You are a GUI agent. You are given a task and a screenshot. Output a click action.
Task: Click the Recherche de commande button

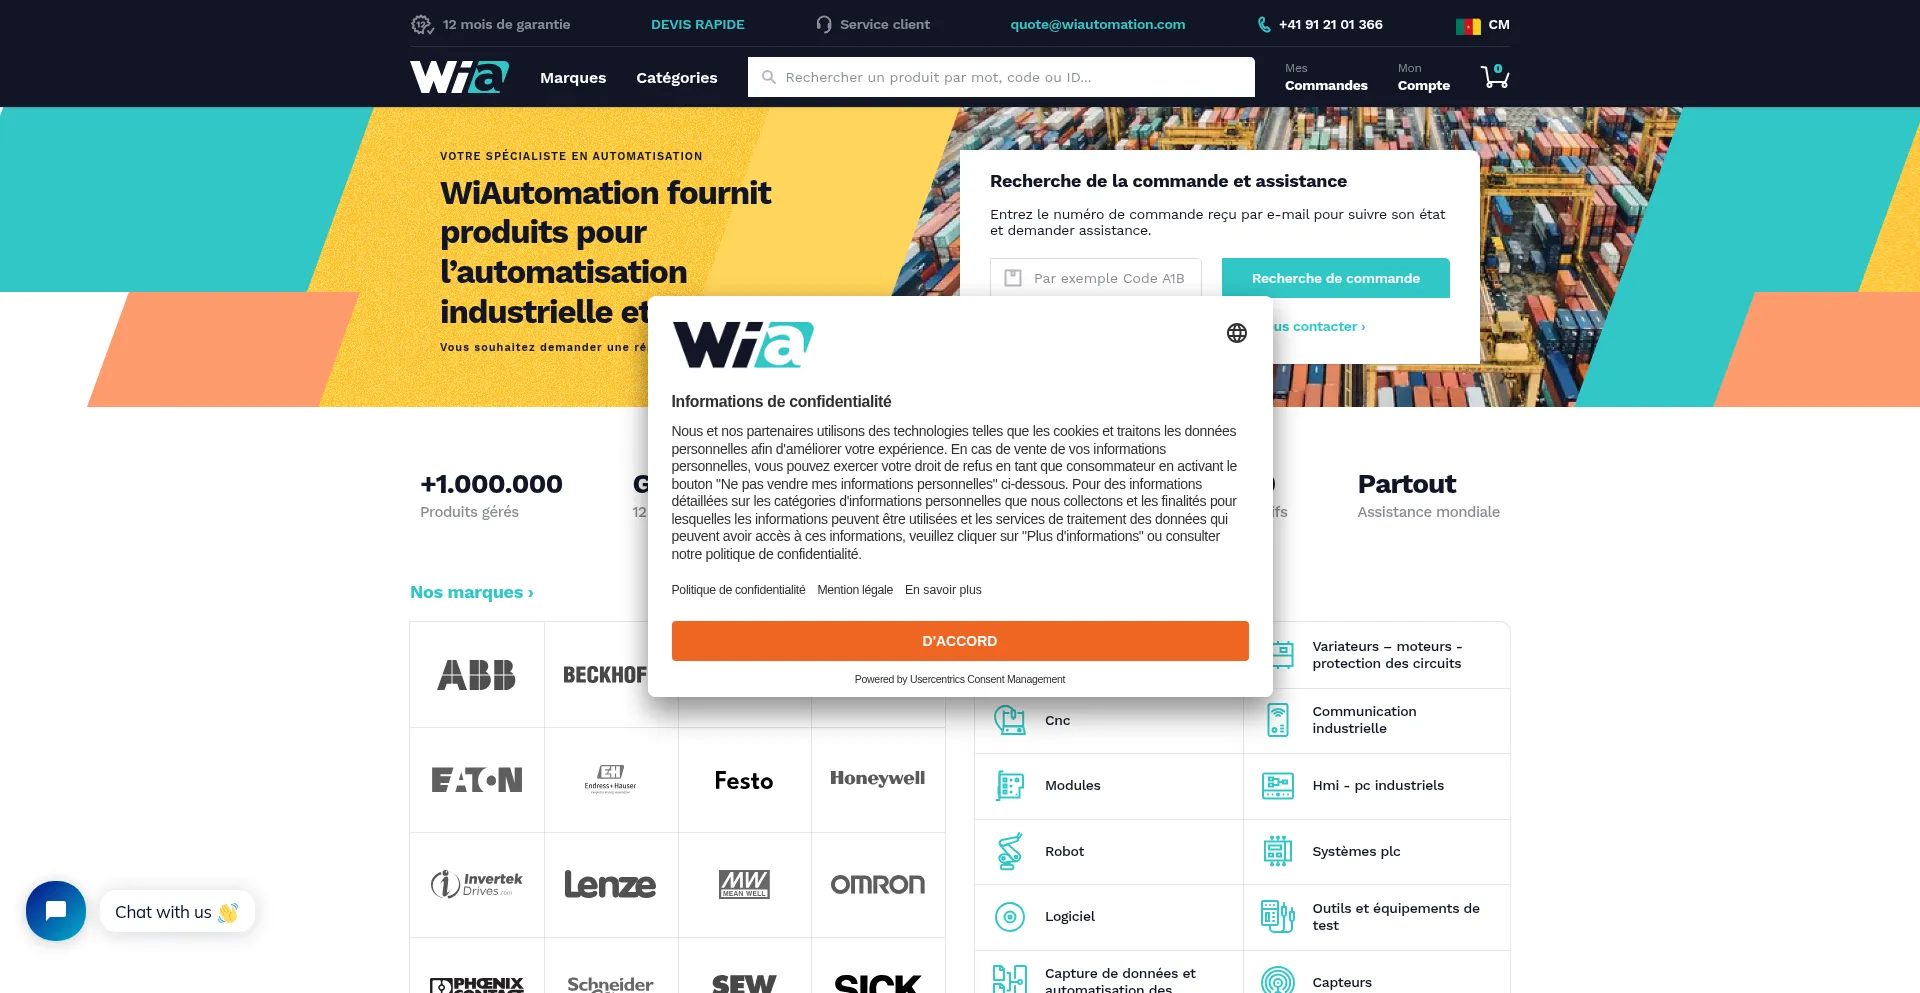[1336, 278]
